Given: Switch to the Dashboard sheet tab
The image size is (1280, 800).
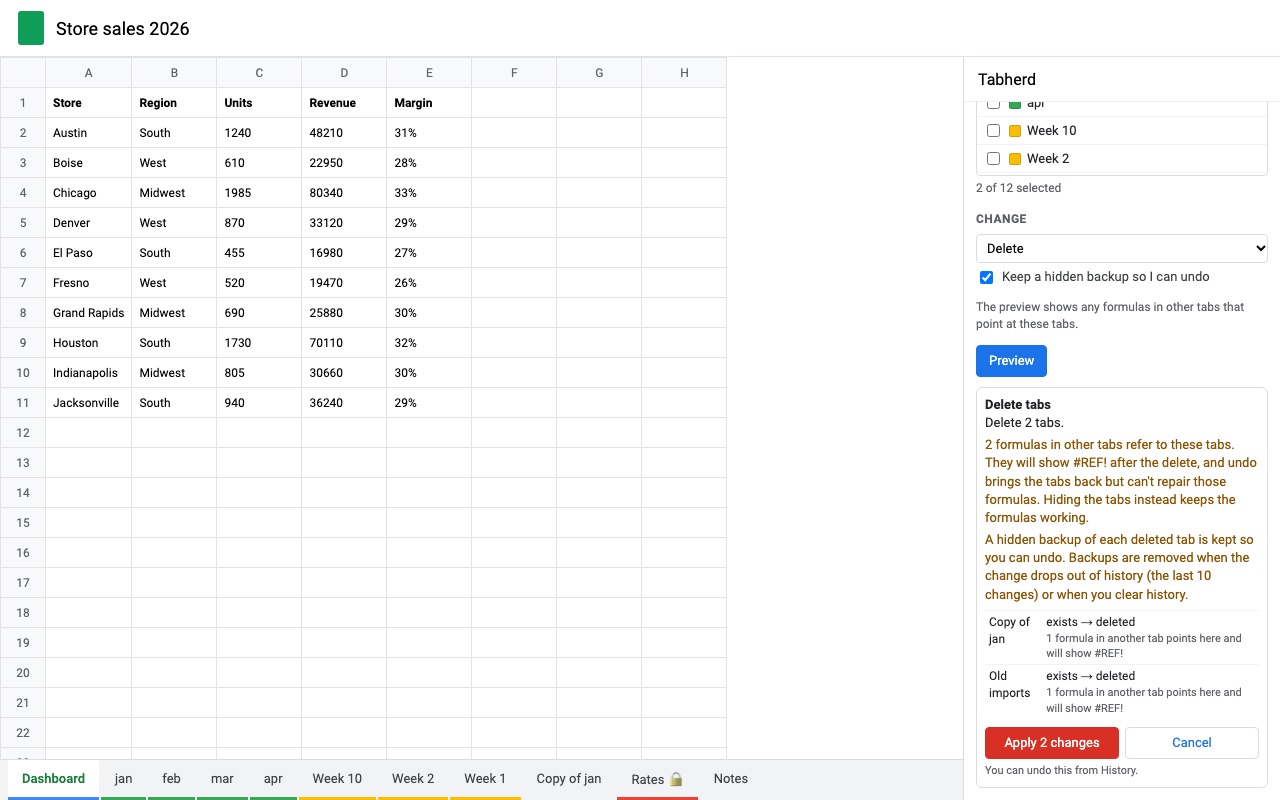Looking at the screenshot, I should click(53, 779).
